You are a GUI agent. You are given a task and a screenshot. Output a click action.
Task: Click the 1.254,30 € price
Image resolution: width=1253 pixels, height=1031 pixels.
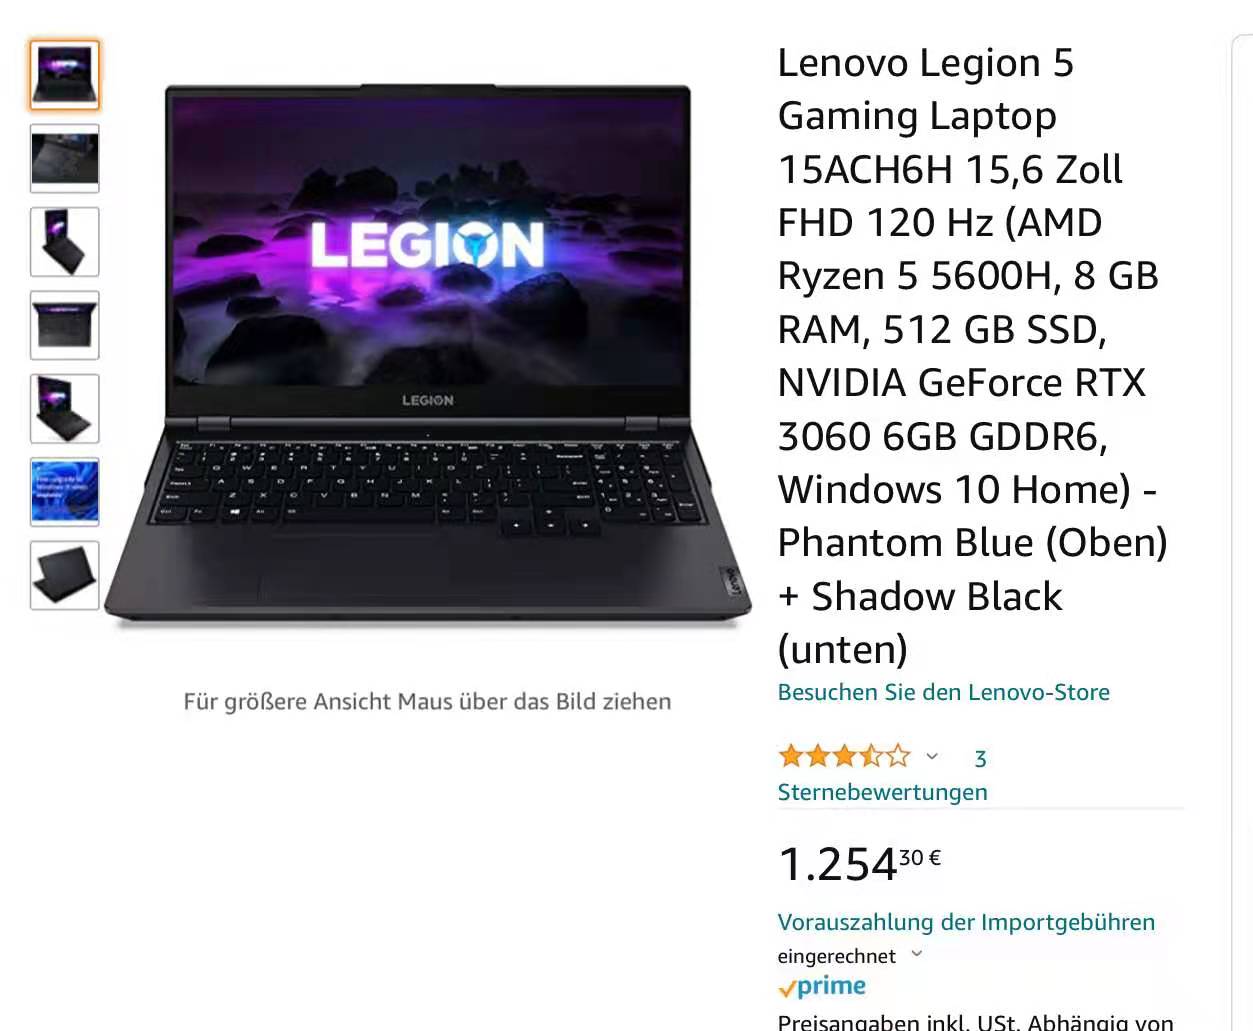859,864
